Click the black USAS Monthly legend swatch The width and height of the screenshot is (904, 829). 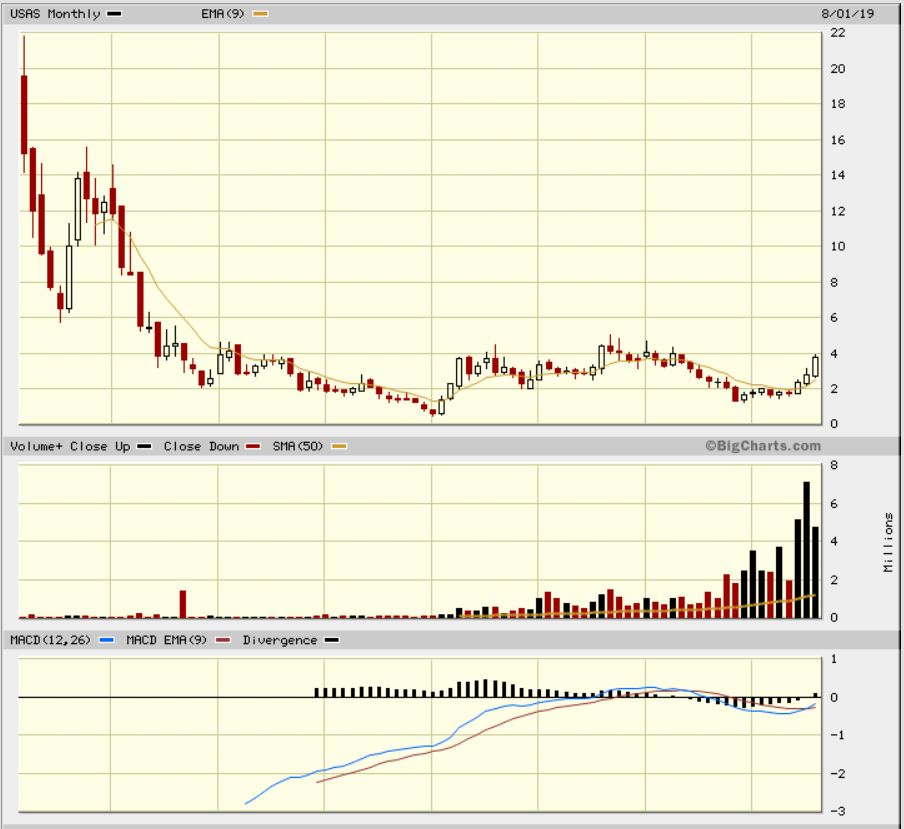pos(115,15)
